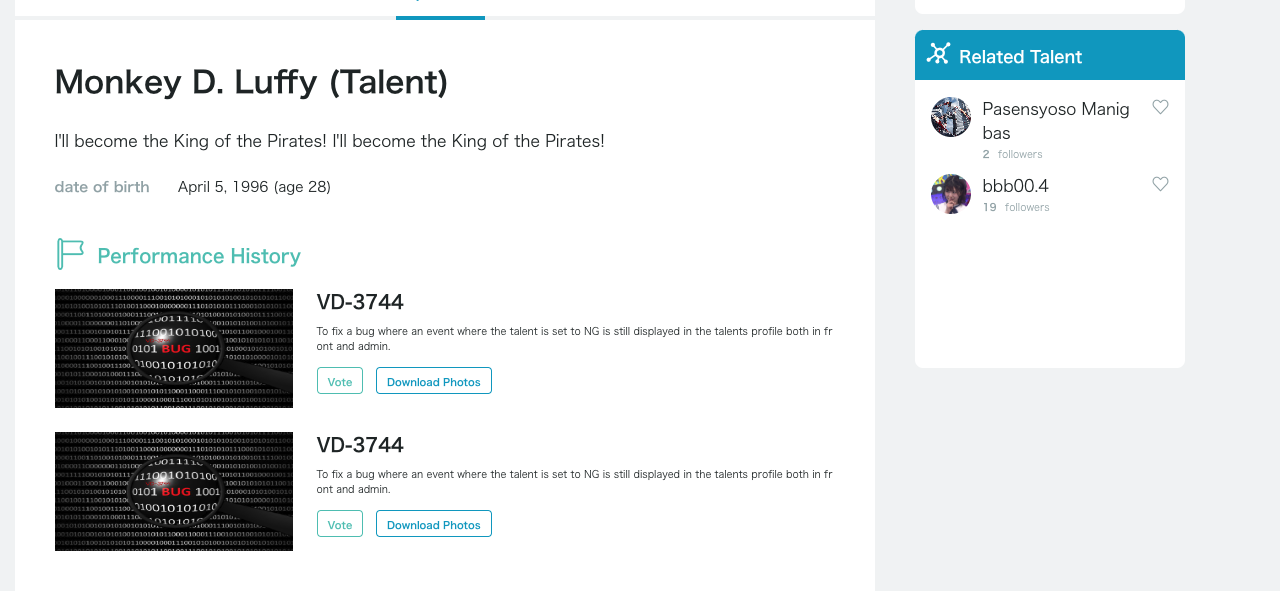Open the first VD-3744 bug thumbnail
Viewport: 1280px width, 591px height.
[x=174, y=348]
